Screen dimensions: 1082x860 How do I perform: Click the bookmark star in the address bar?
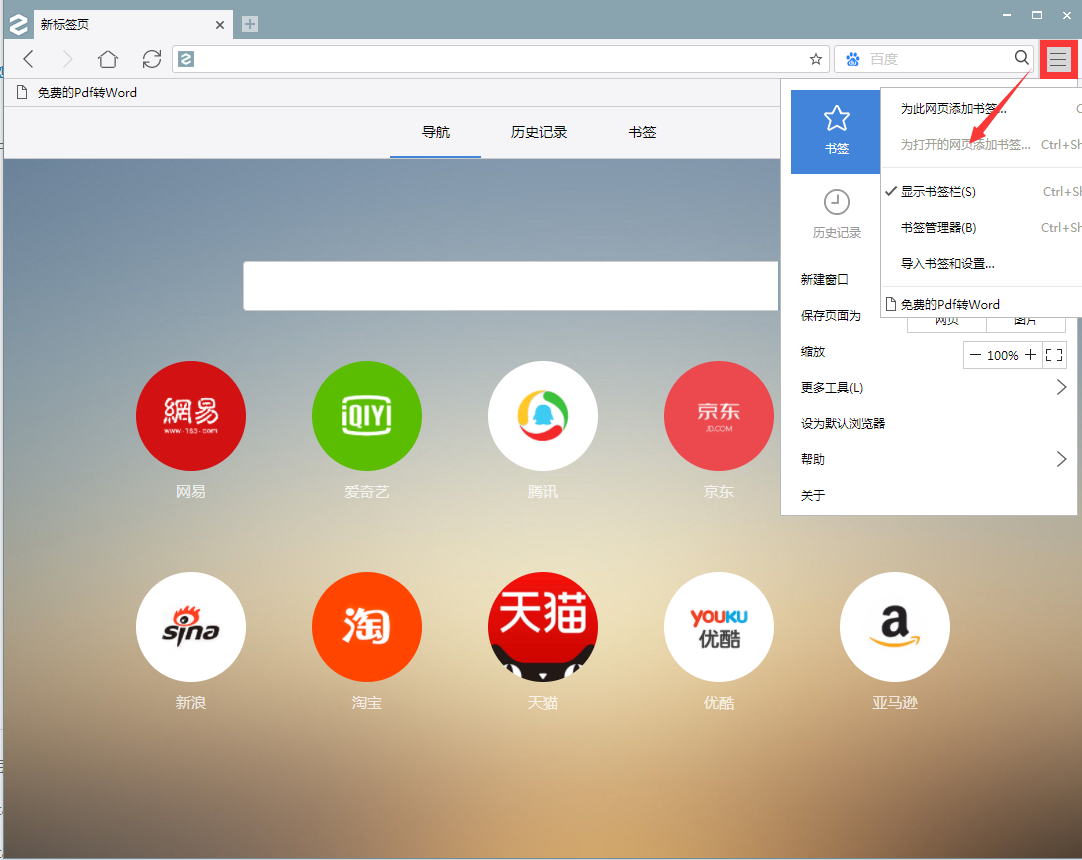pyautogui.click(x=813, y=59)
